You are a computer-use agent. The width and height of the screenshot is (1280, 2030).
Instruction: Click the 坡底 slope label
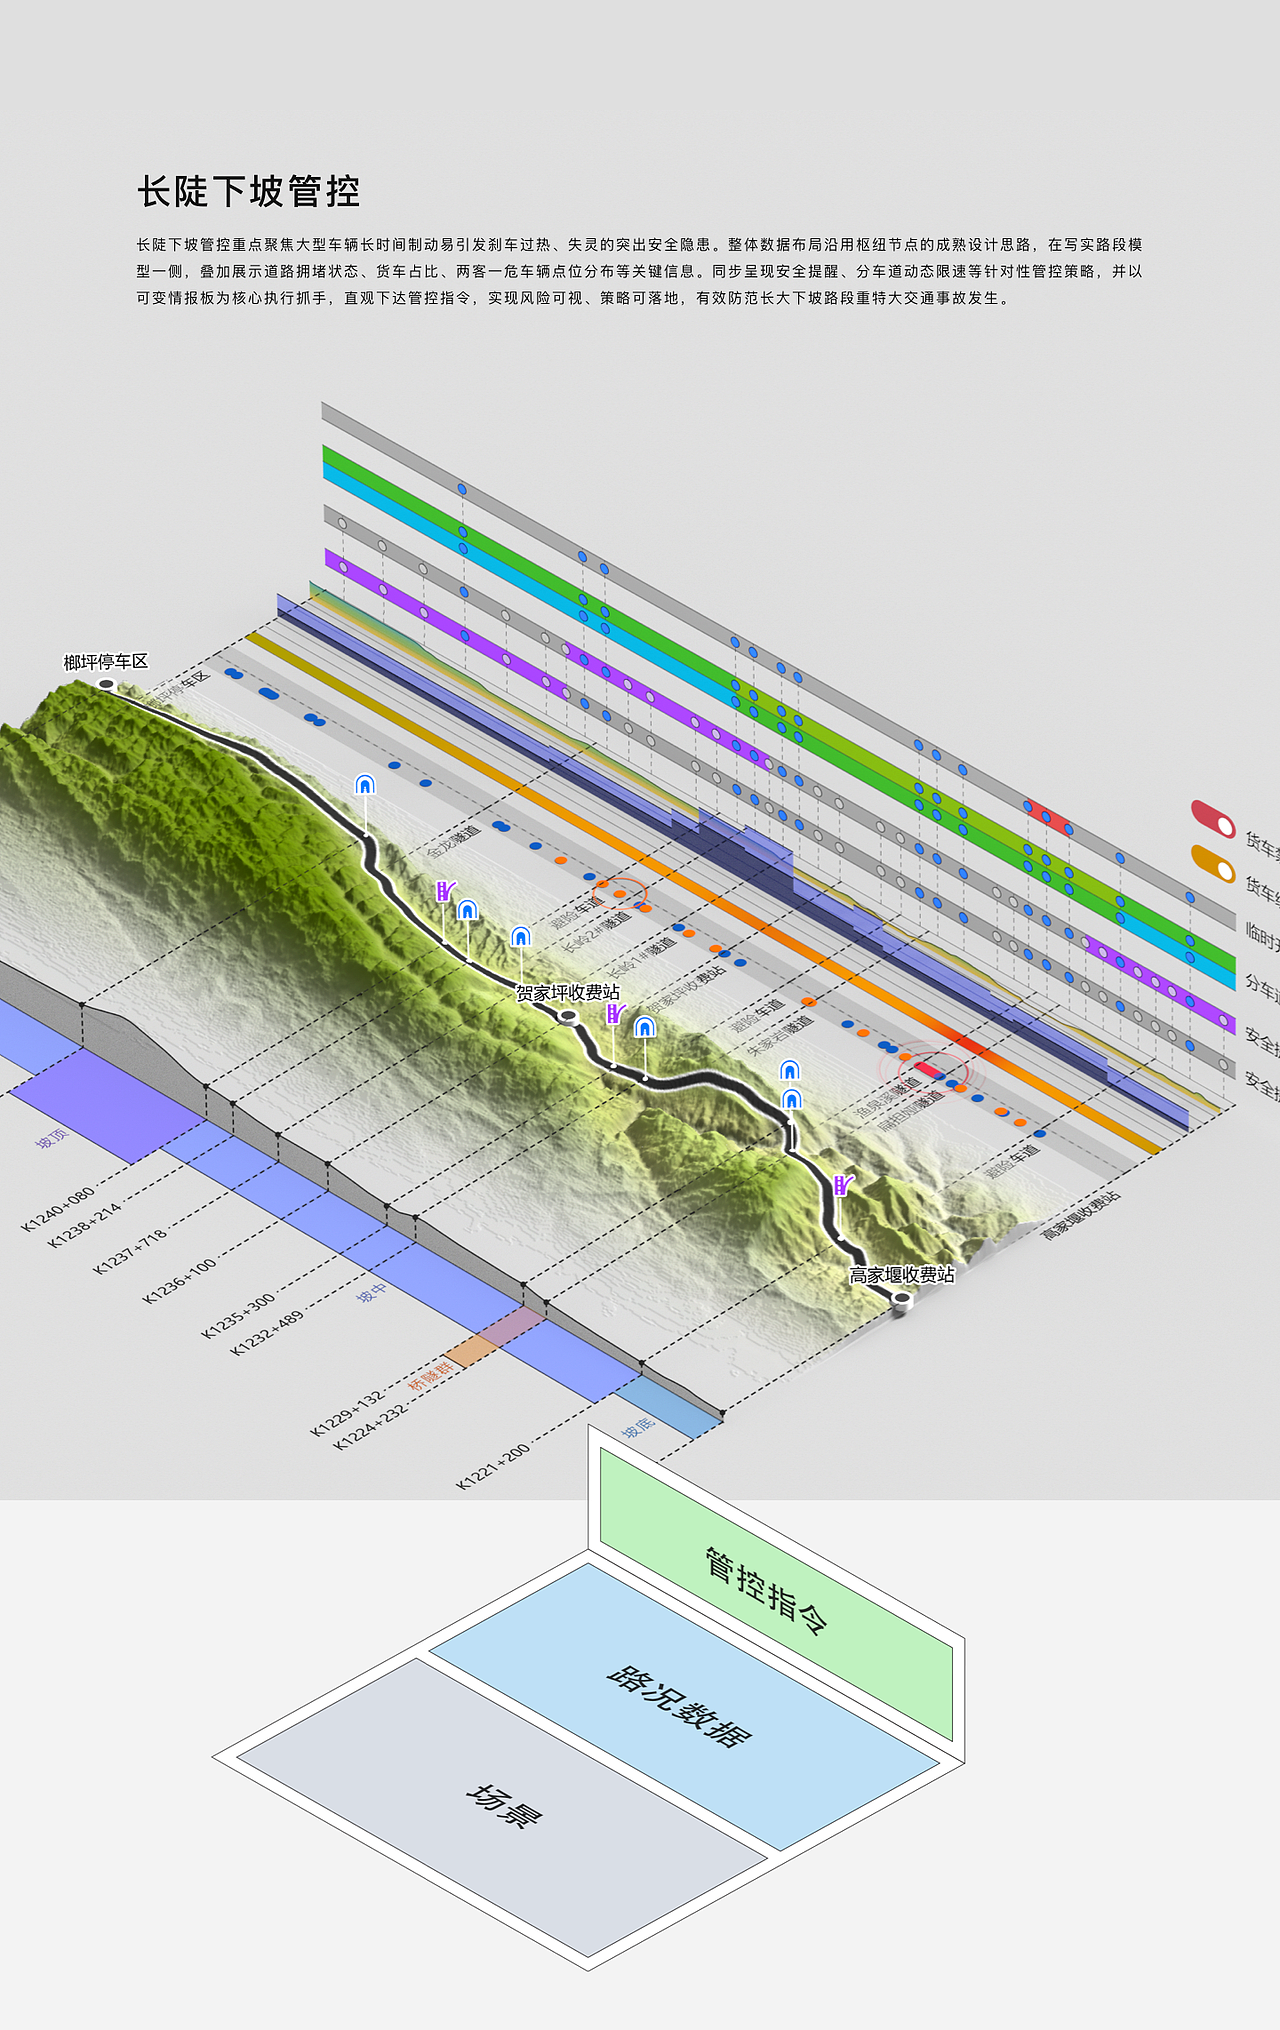[x=638, y=1427]
